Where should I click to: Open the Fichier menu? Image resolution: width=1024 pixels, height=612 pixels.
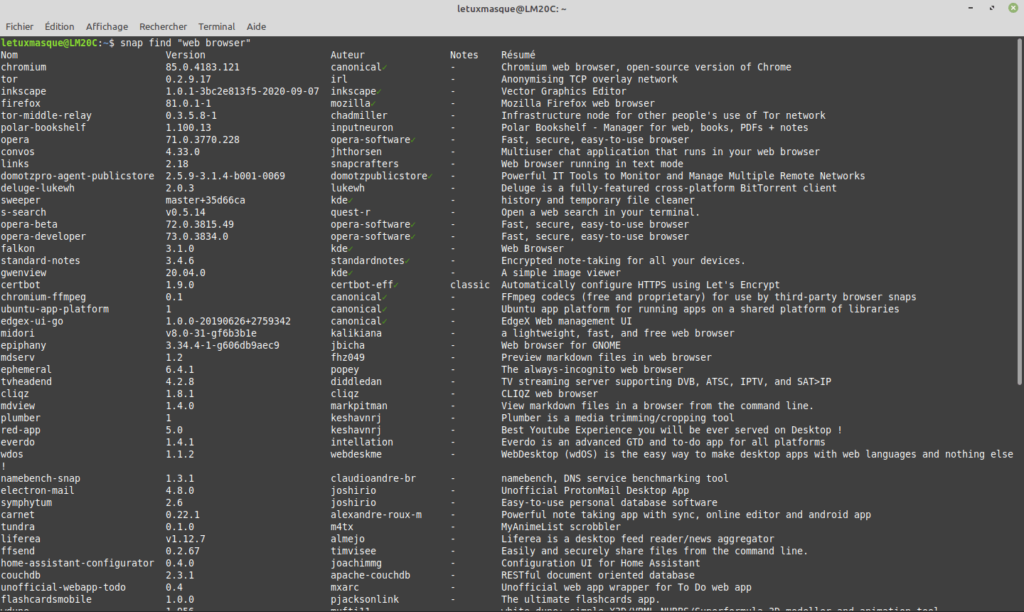click(19, 26)
